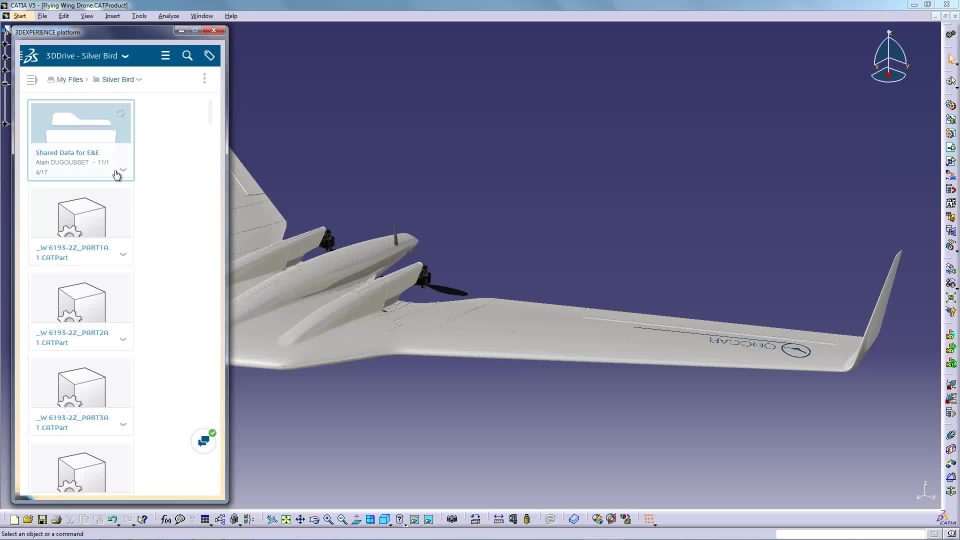Expand the Silver Bird breadcrumb chevron

tap(139, 80)
